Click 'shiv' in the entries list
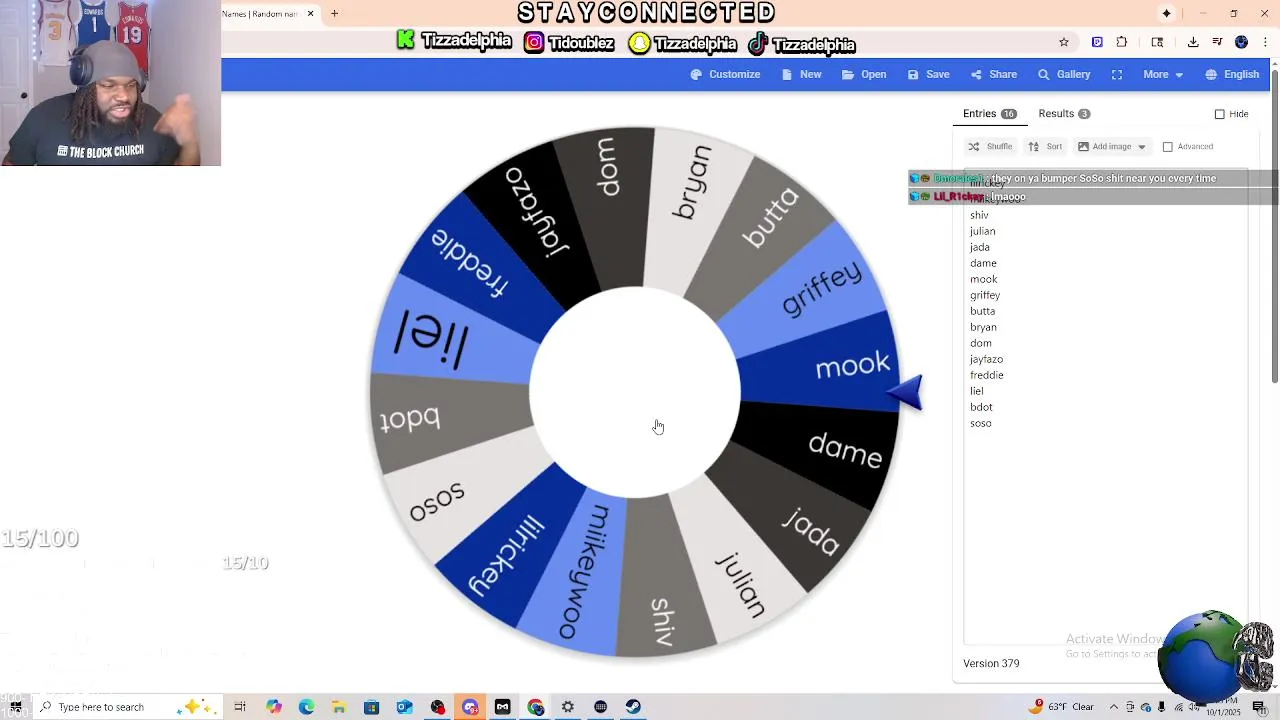 [979, 215]
